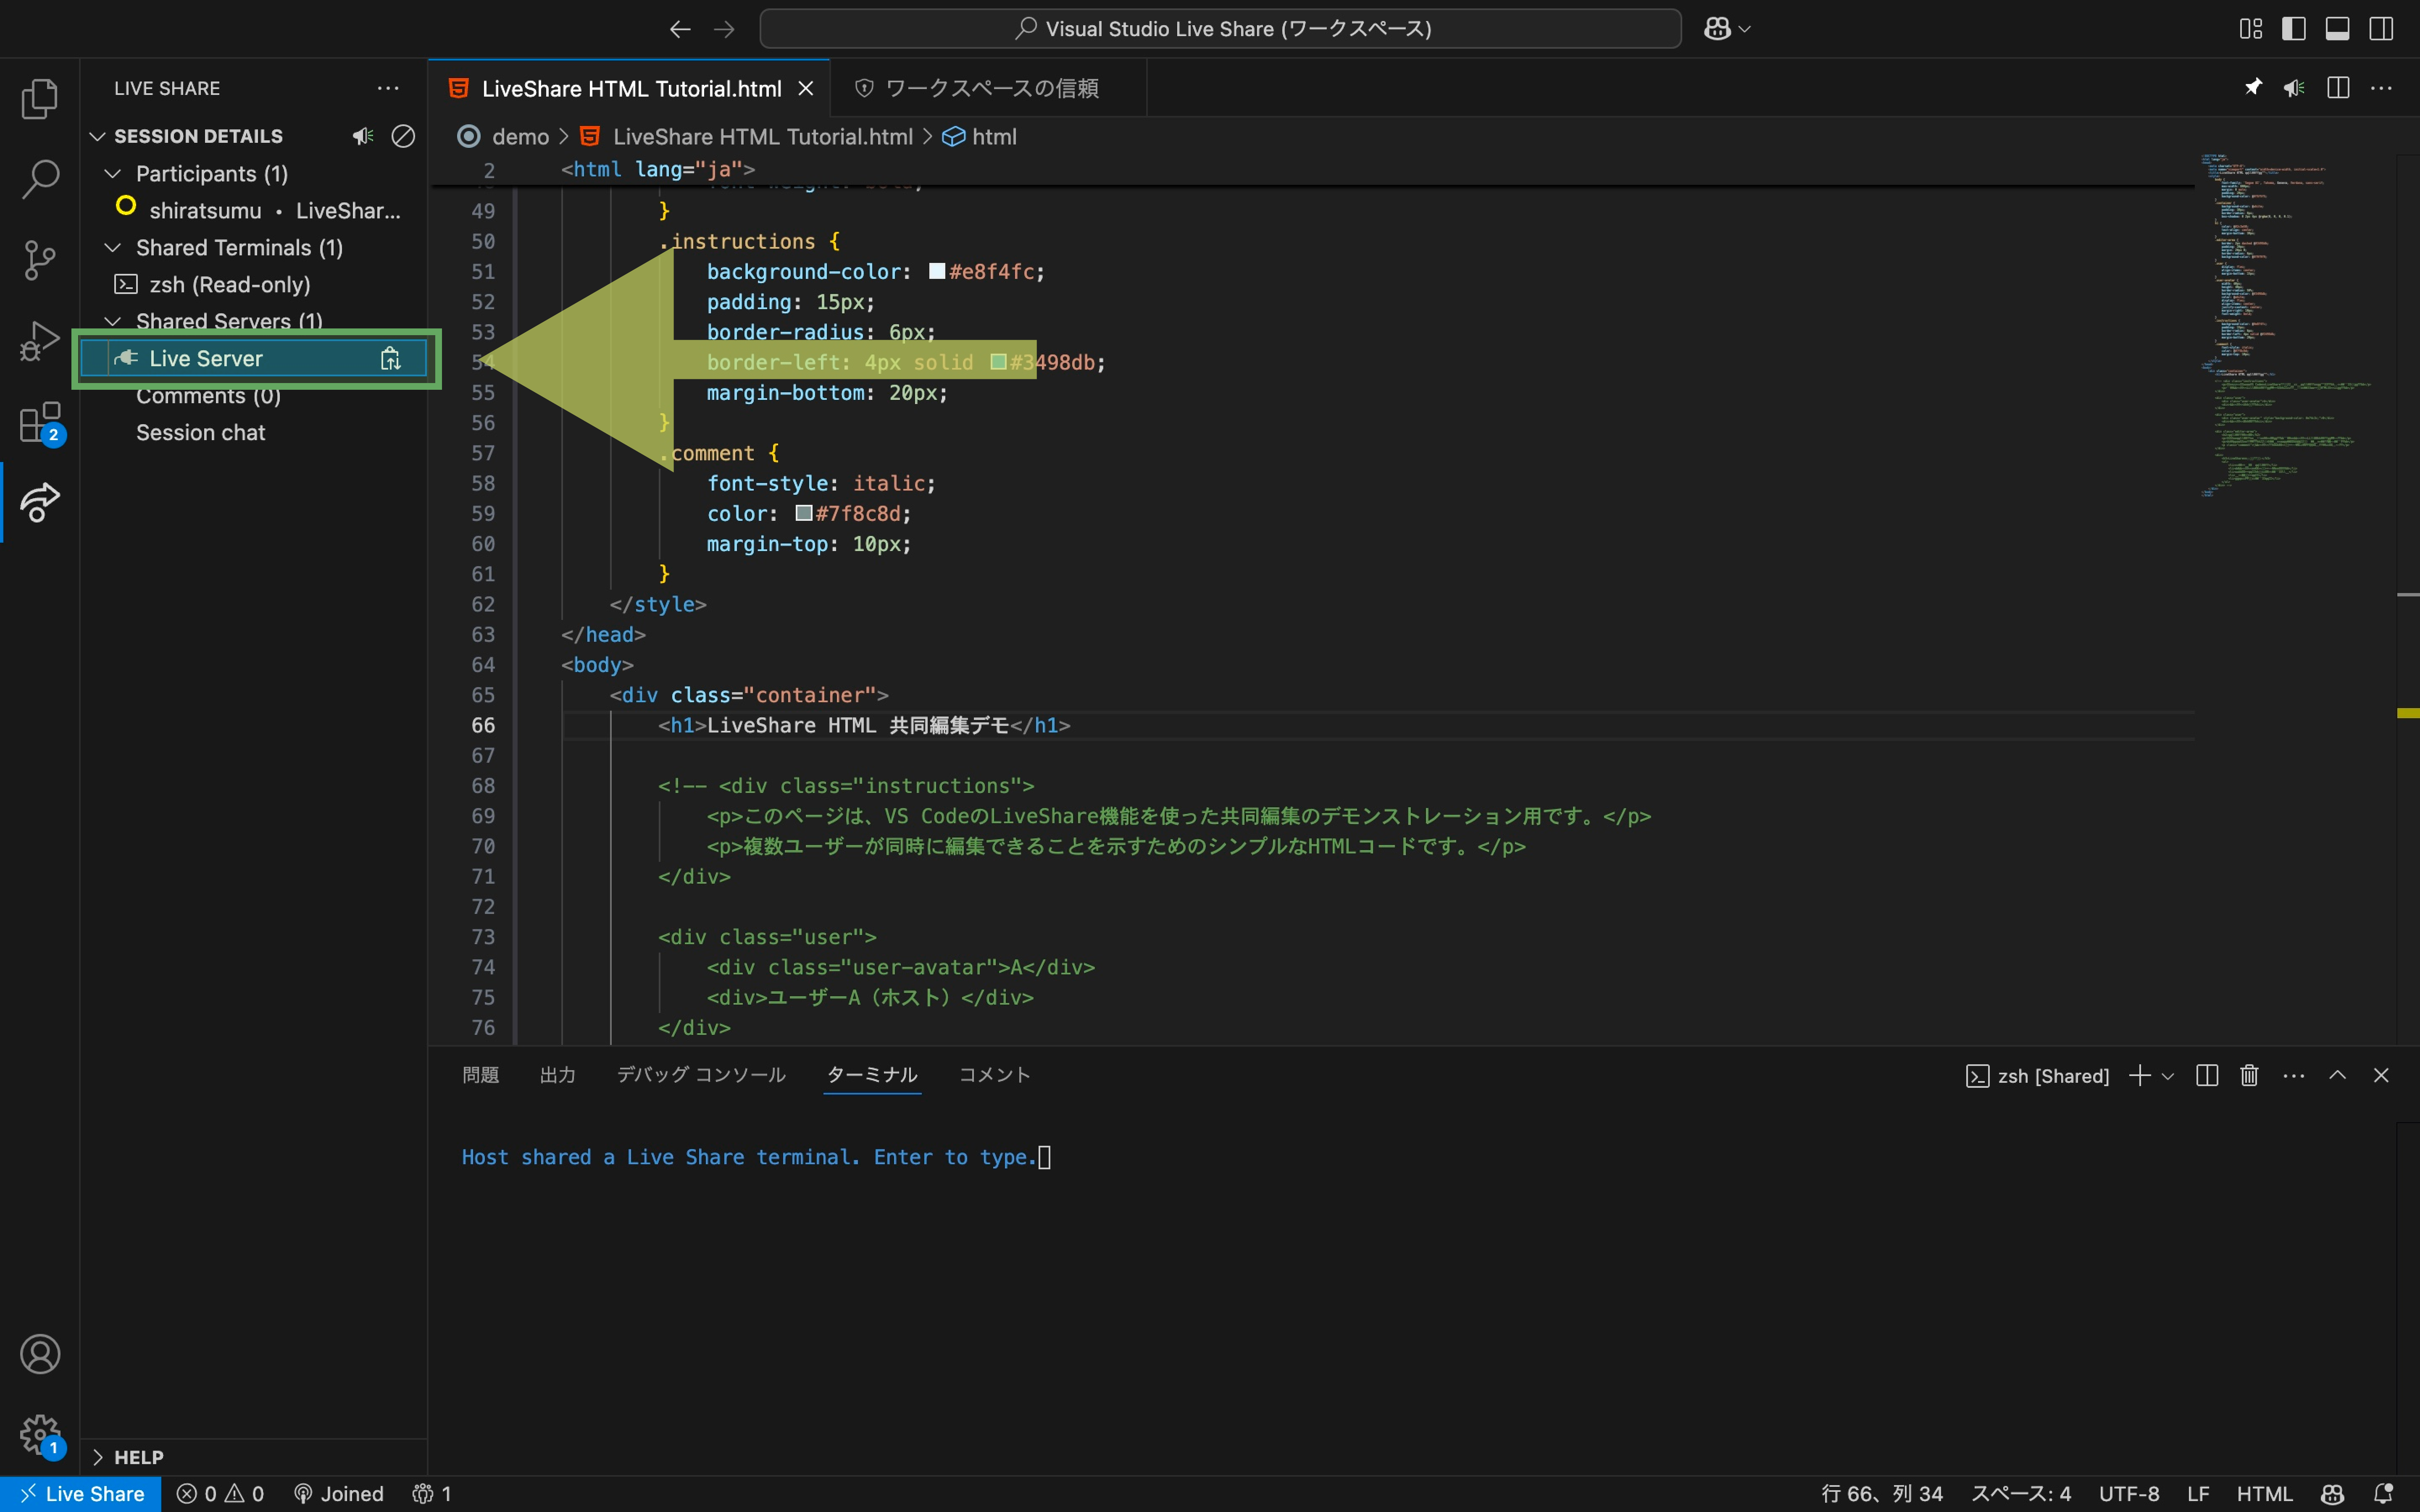Change encoding UTF-8 in status bar
The width and height of the screenshot is (2420, 1512).
pos(2129,1494)
